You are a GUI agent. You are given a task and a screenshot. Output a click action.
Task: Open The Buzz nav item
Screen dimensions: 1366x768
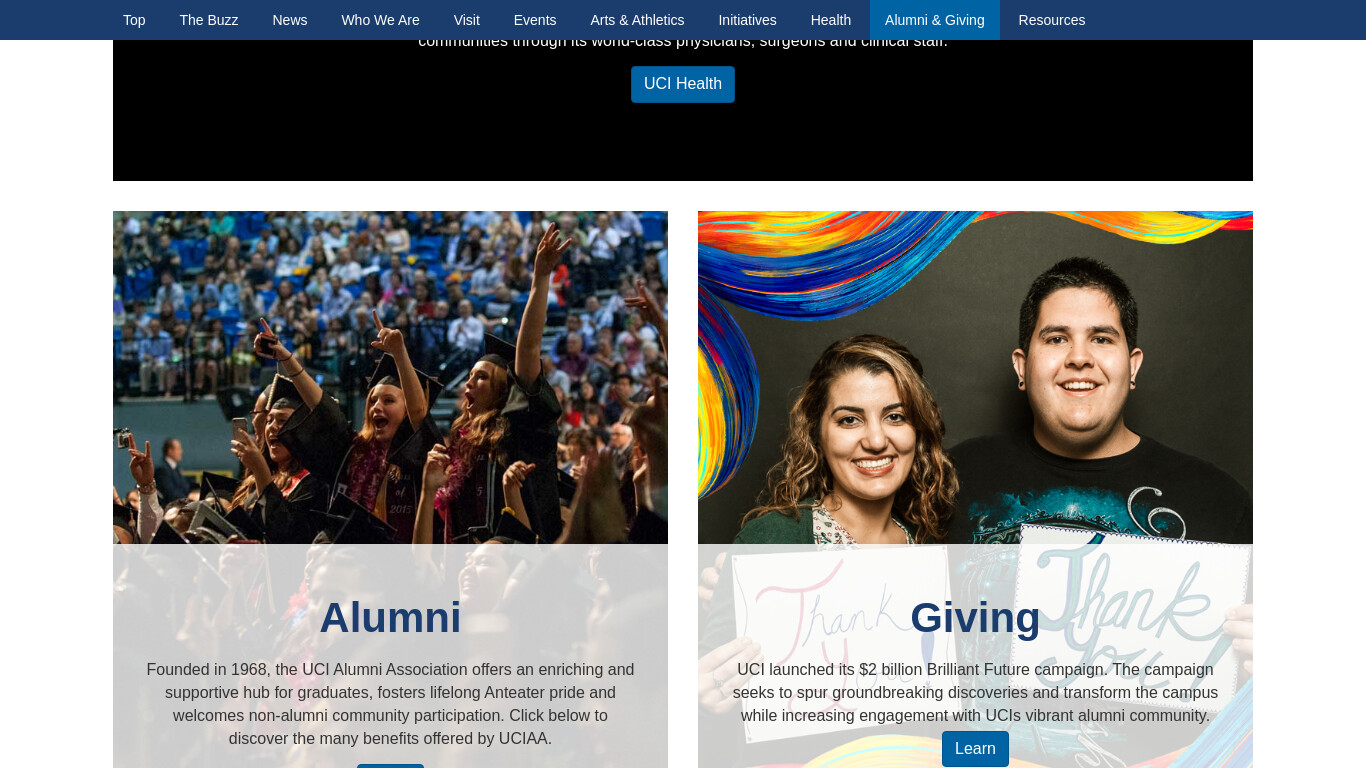[209, 20]
